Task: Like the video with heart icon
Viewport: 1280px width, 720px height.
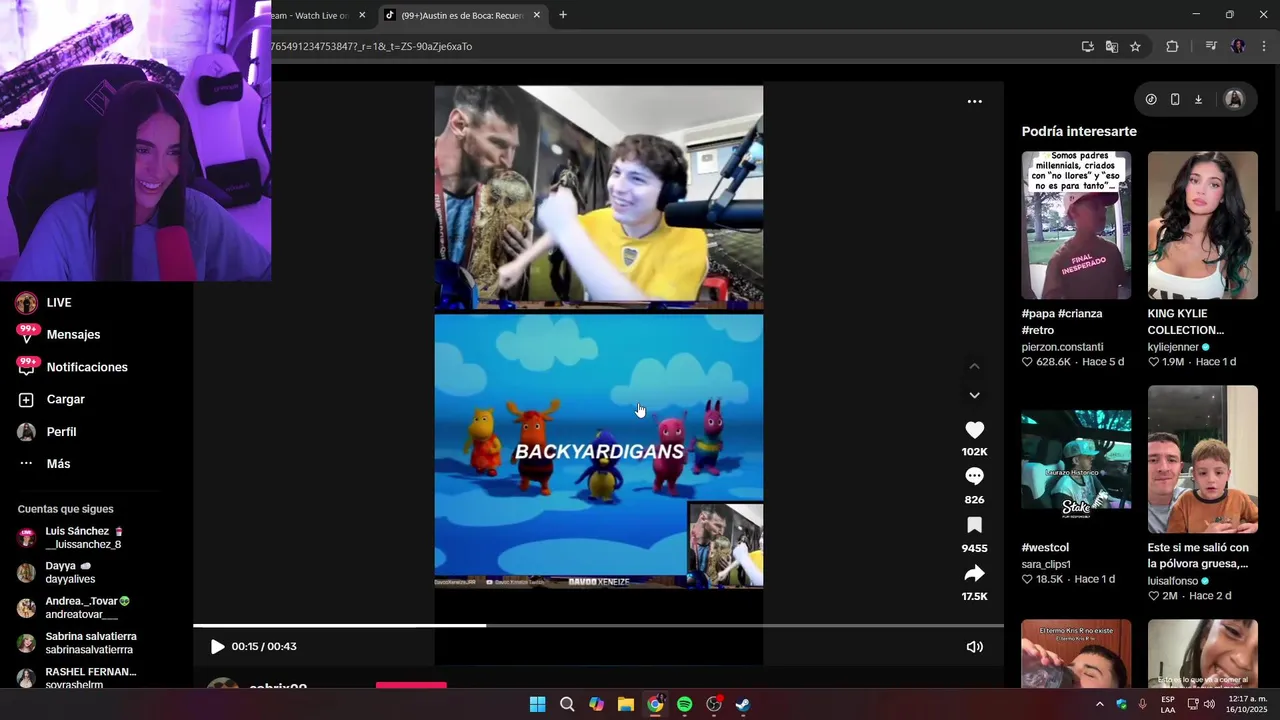Action: [974, 430]
